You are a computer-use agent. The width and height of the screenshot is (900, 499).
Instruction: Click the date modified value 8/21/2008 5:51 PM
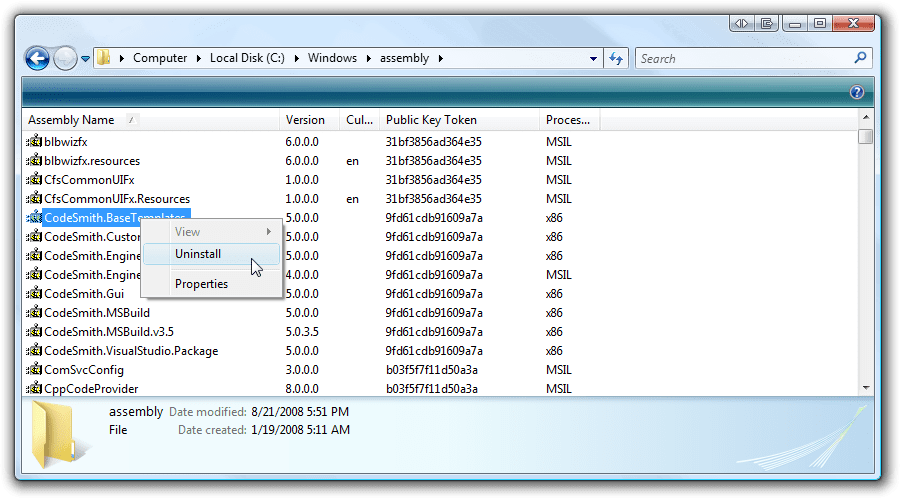pos(300,412)
